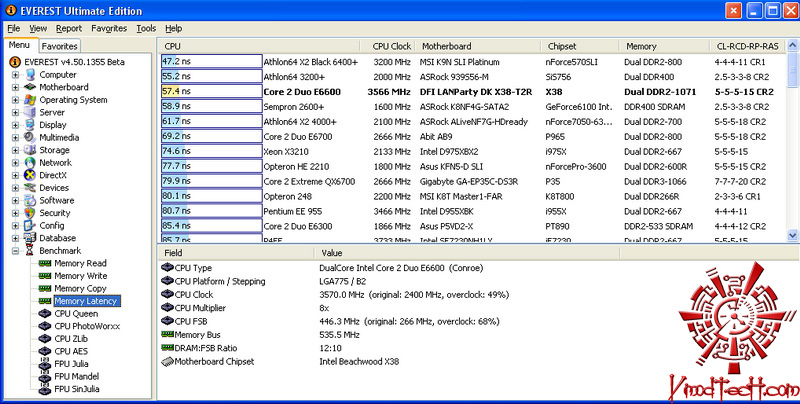This screenshot has height=404, width=800.
Task: Click the 69.2 ns latency bar
Action: (x=212, y=137)
